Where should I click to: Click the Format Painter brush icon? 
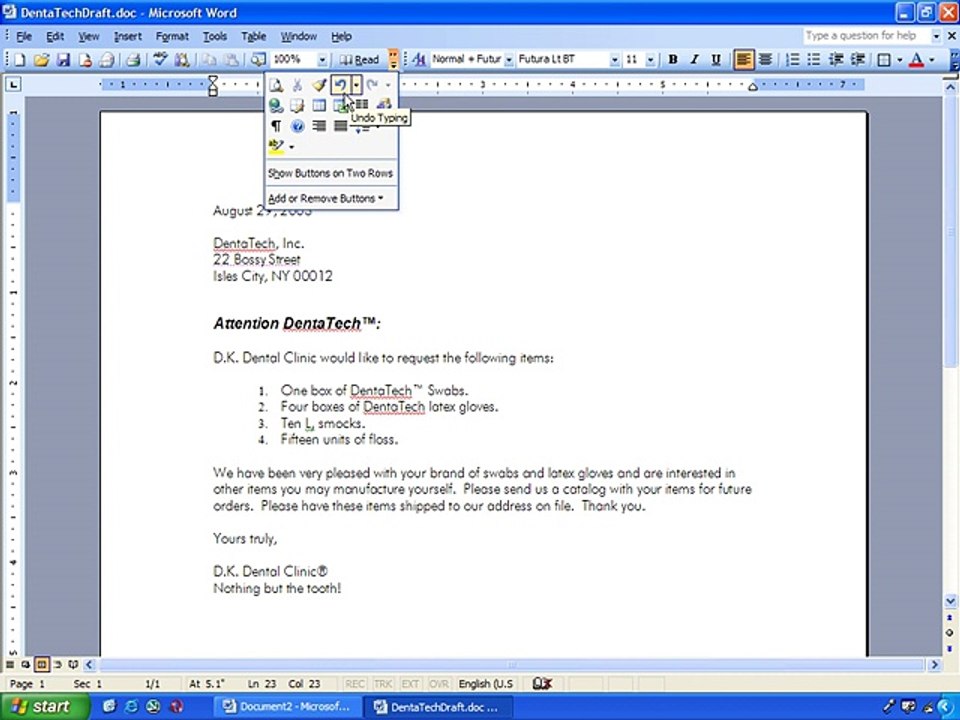point(318,85)
